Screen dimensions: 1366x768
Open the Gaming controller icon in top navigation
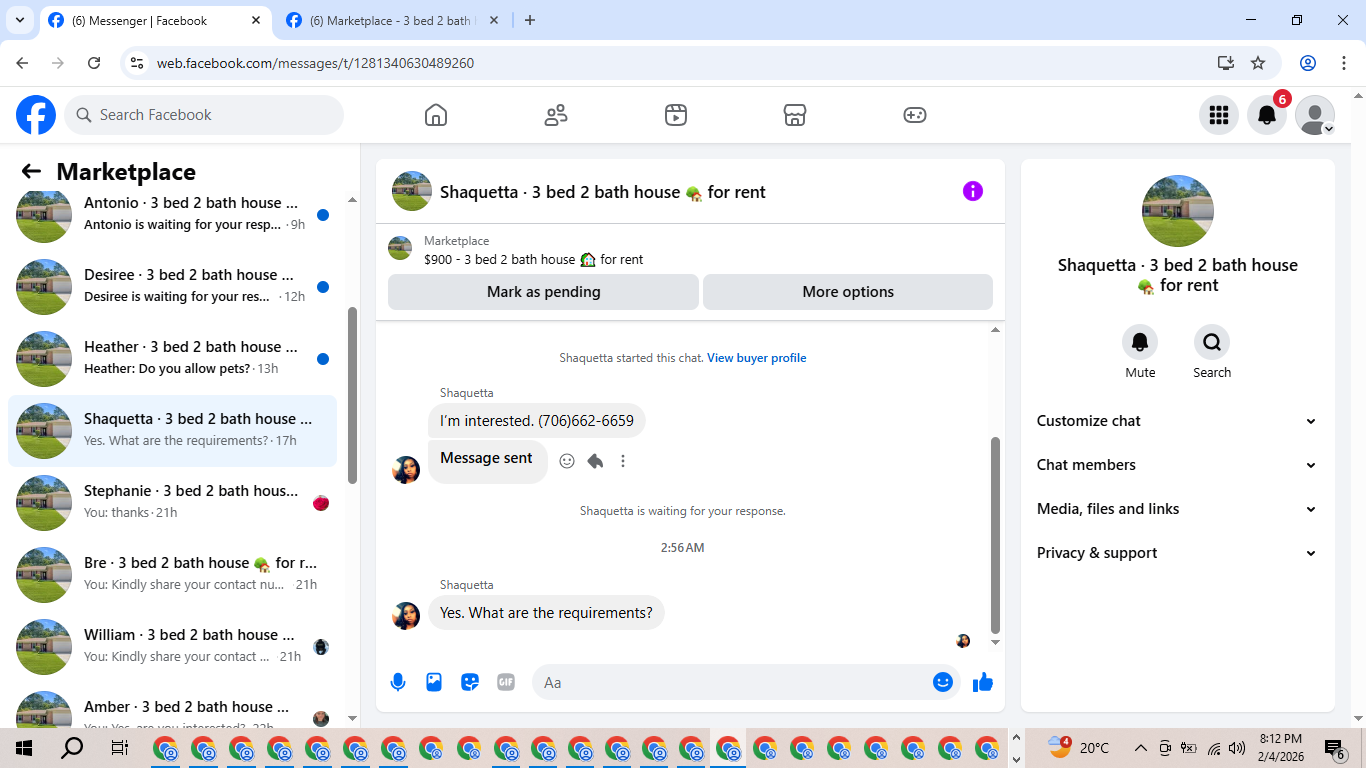coord(915,115)
